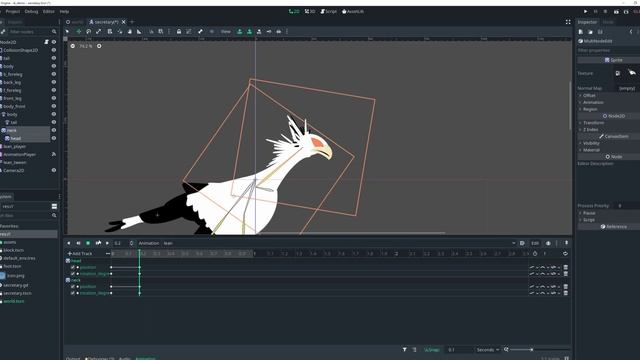Open the animation Edit menu
Image resolution: width=640 pixels, height=360 pixels.
pos(535,243)
